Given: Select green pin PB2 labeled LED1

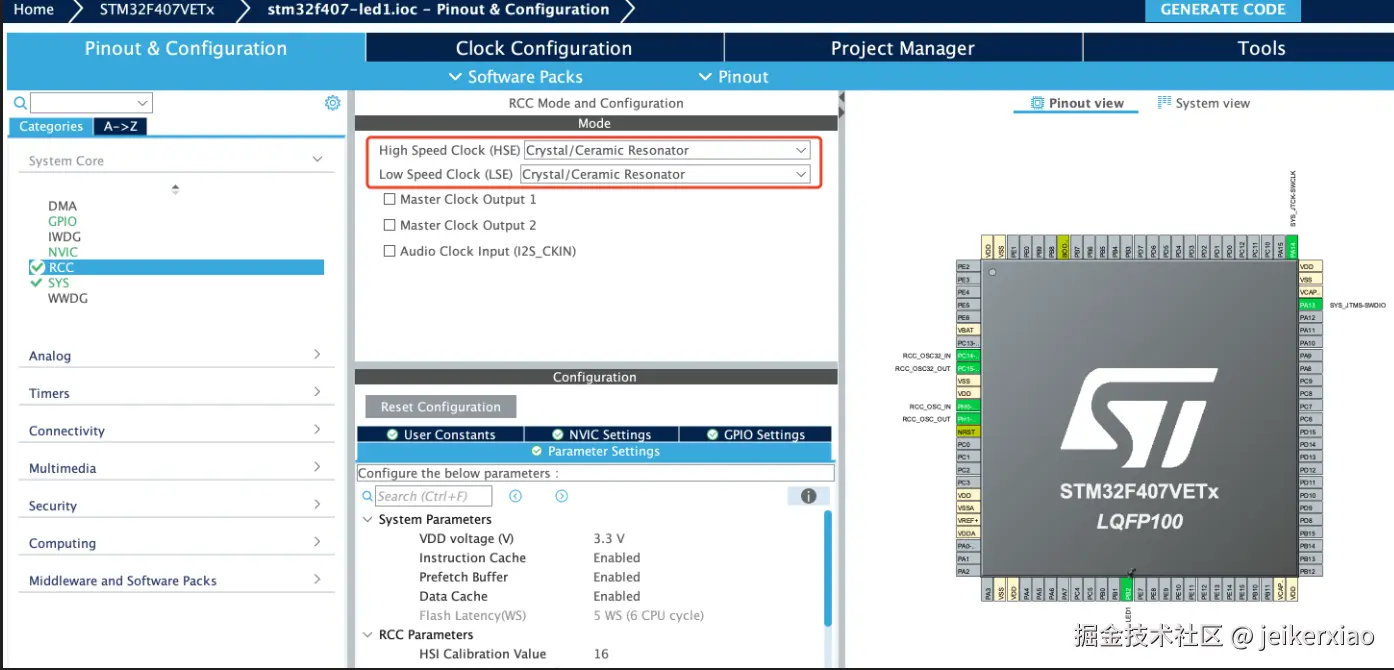Looking at the screenshot, I should [1127, 590].
